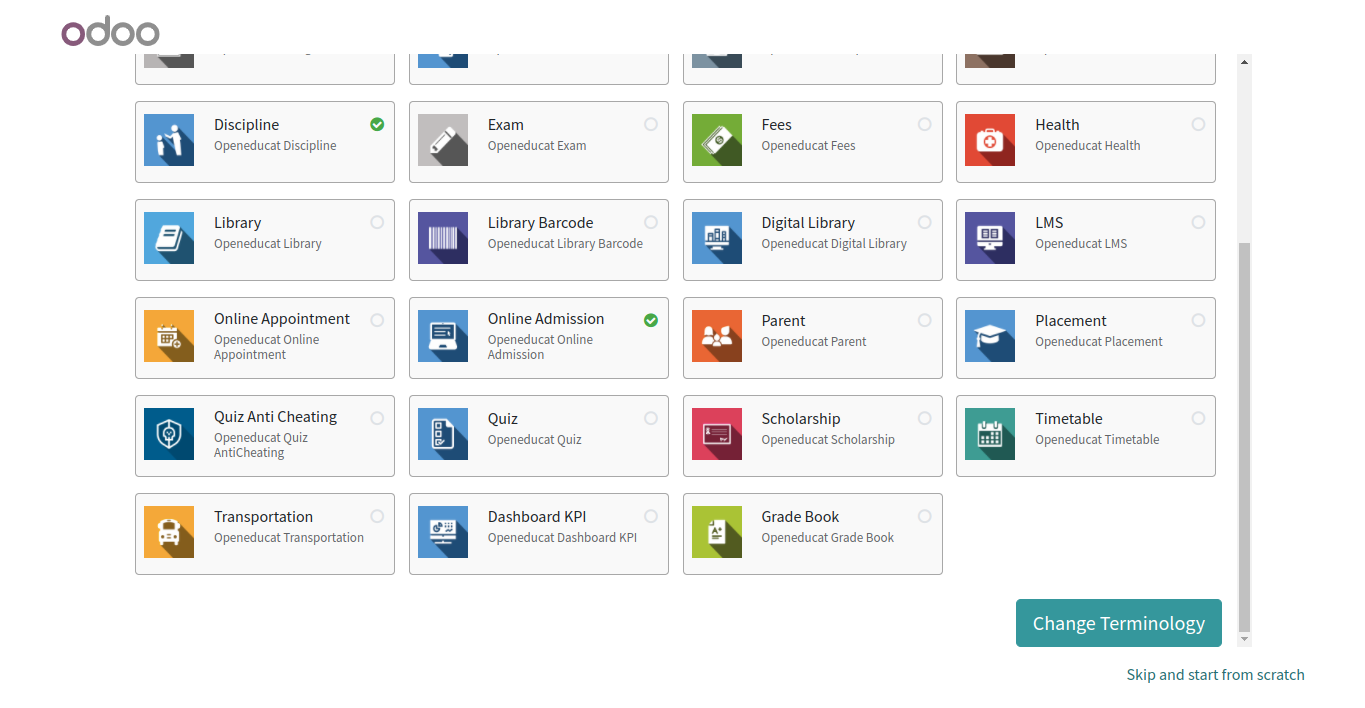
Task: Click the 'Openeducat Dashboard KPI' description text
Action: pyautogui.click(x=562, y=538)
